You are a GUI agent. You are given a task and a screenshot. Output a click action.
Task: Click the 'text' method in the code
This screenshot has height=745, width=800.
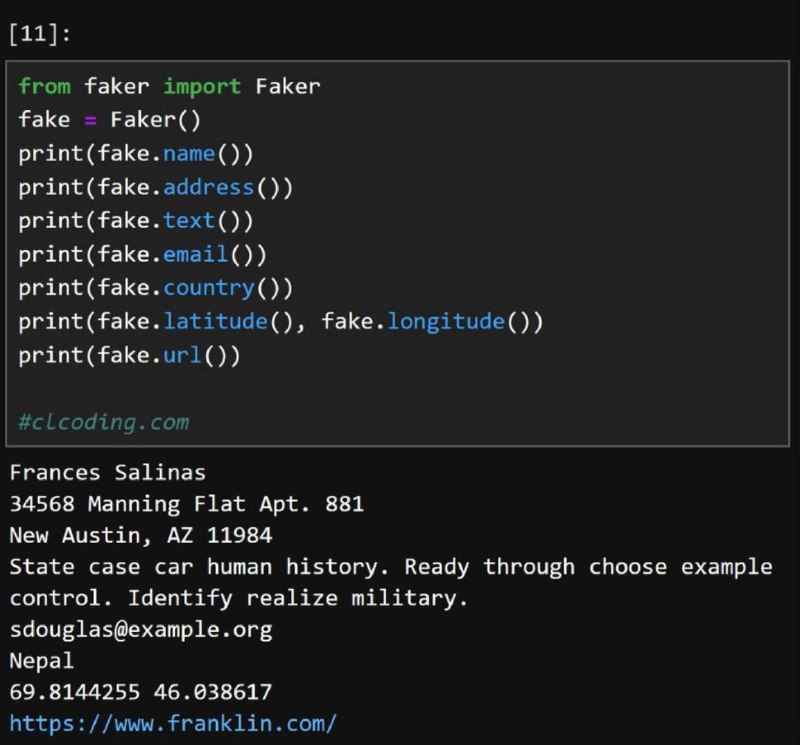pyautogui.click(x=189, y=221)
